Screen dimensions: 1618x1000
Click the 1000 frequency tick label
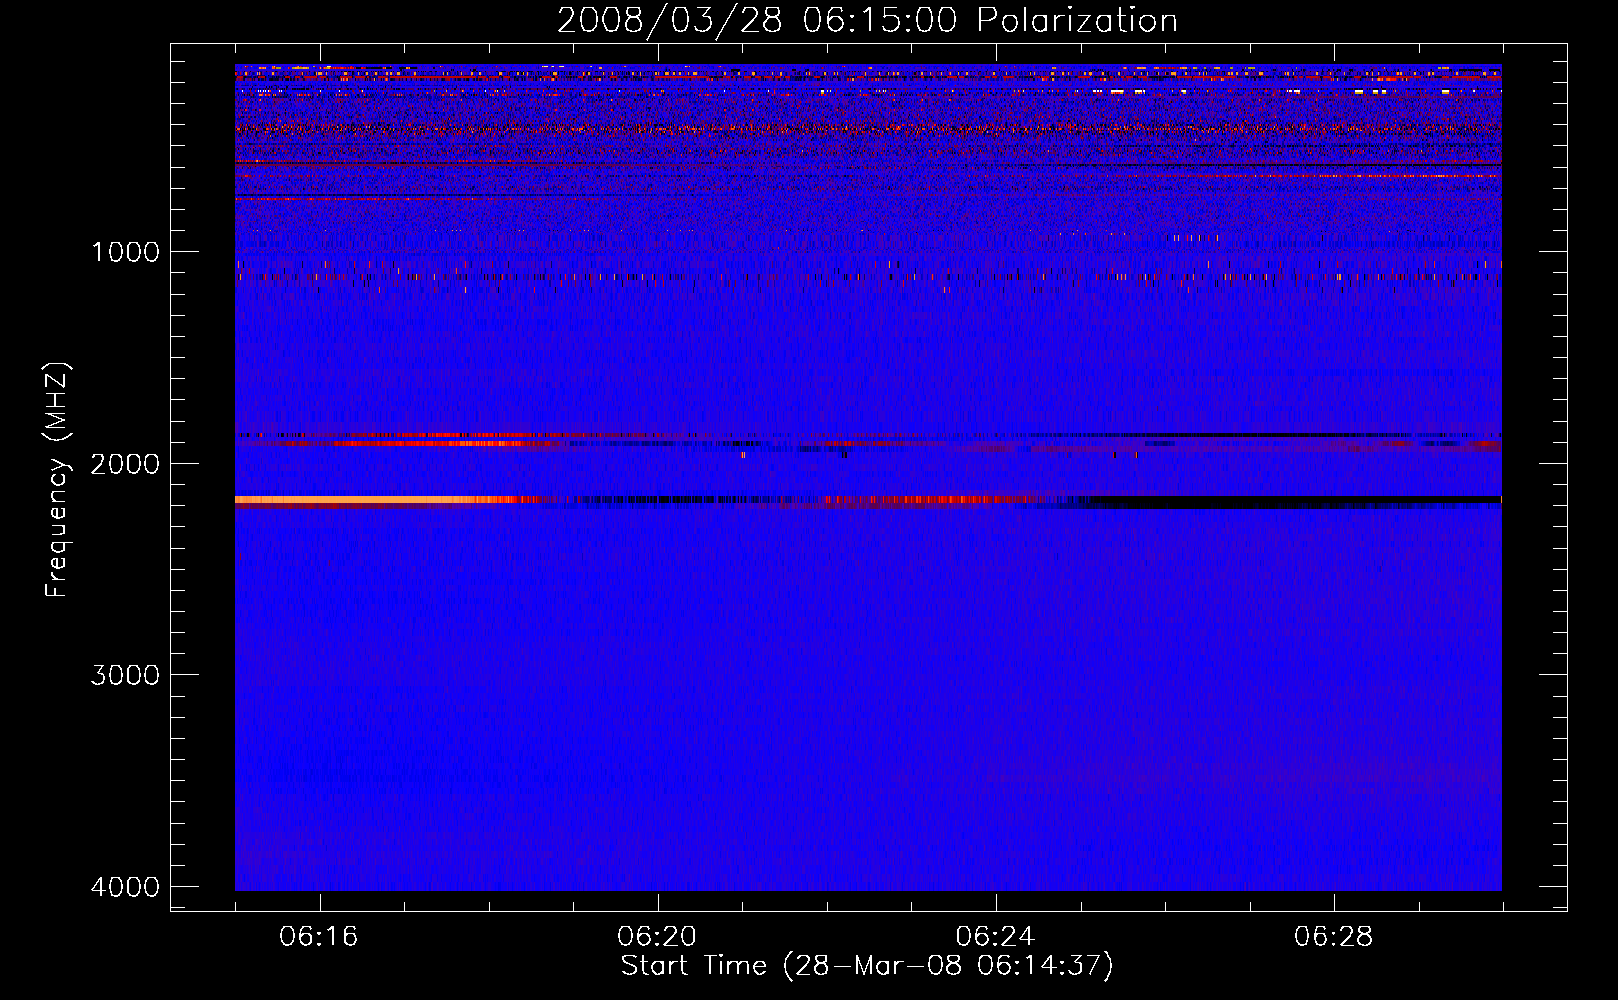pos(125,251)
